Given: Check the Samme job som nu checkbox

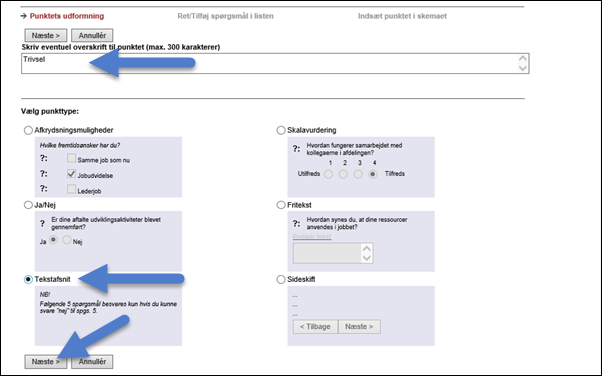Looking at the screenshot, I should (71, 158).
